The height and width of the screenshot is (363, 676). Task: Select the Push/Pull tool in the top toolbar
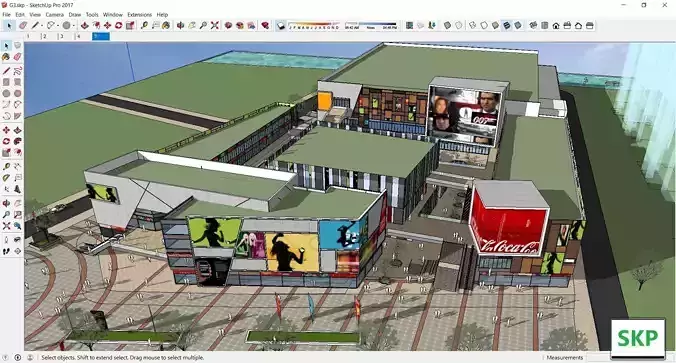coord(84,25)
